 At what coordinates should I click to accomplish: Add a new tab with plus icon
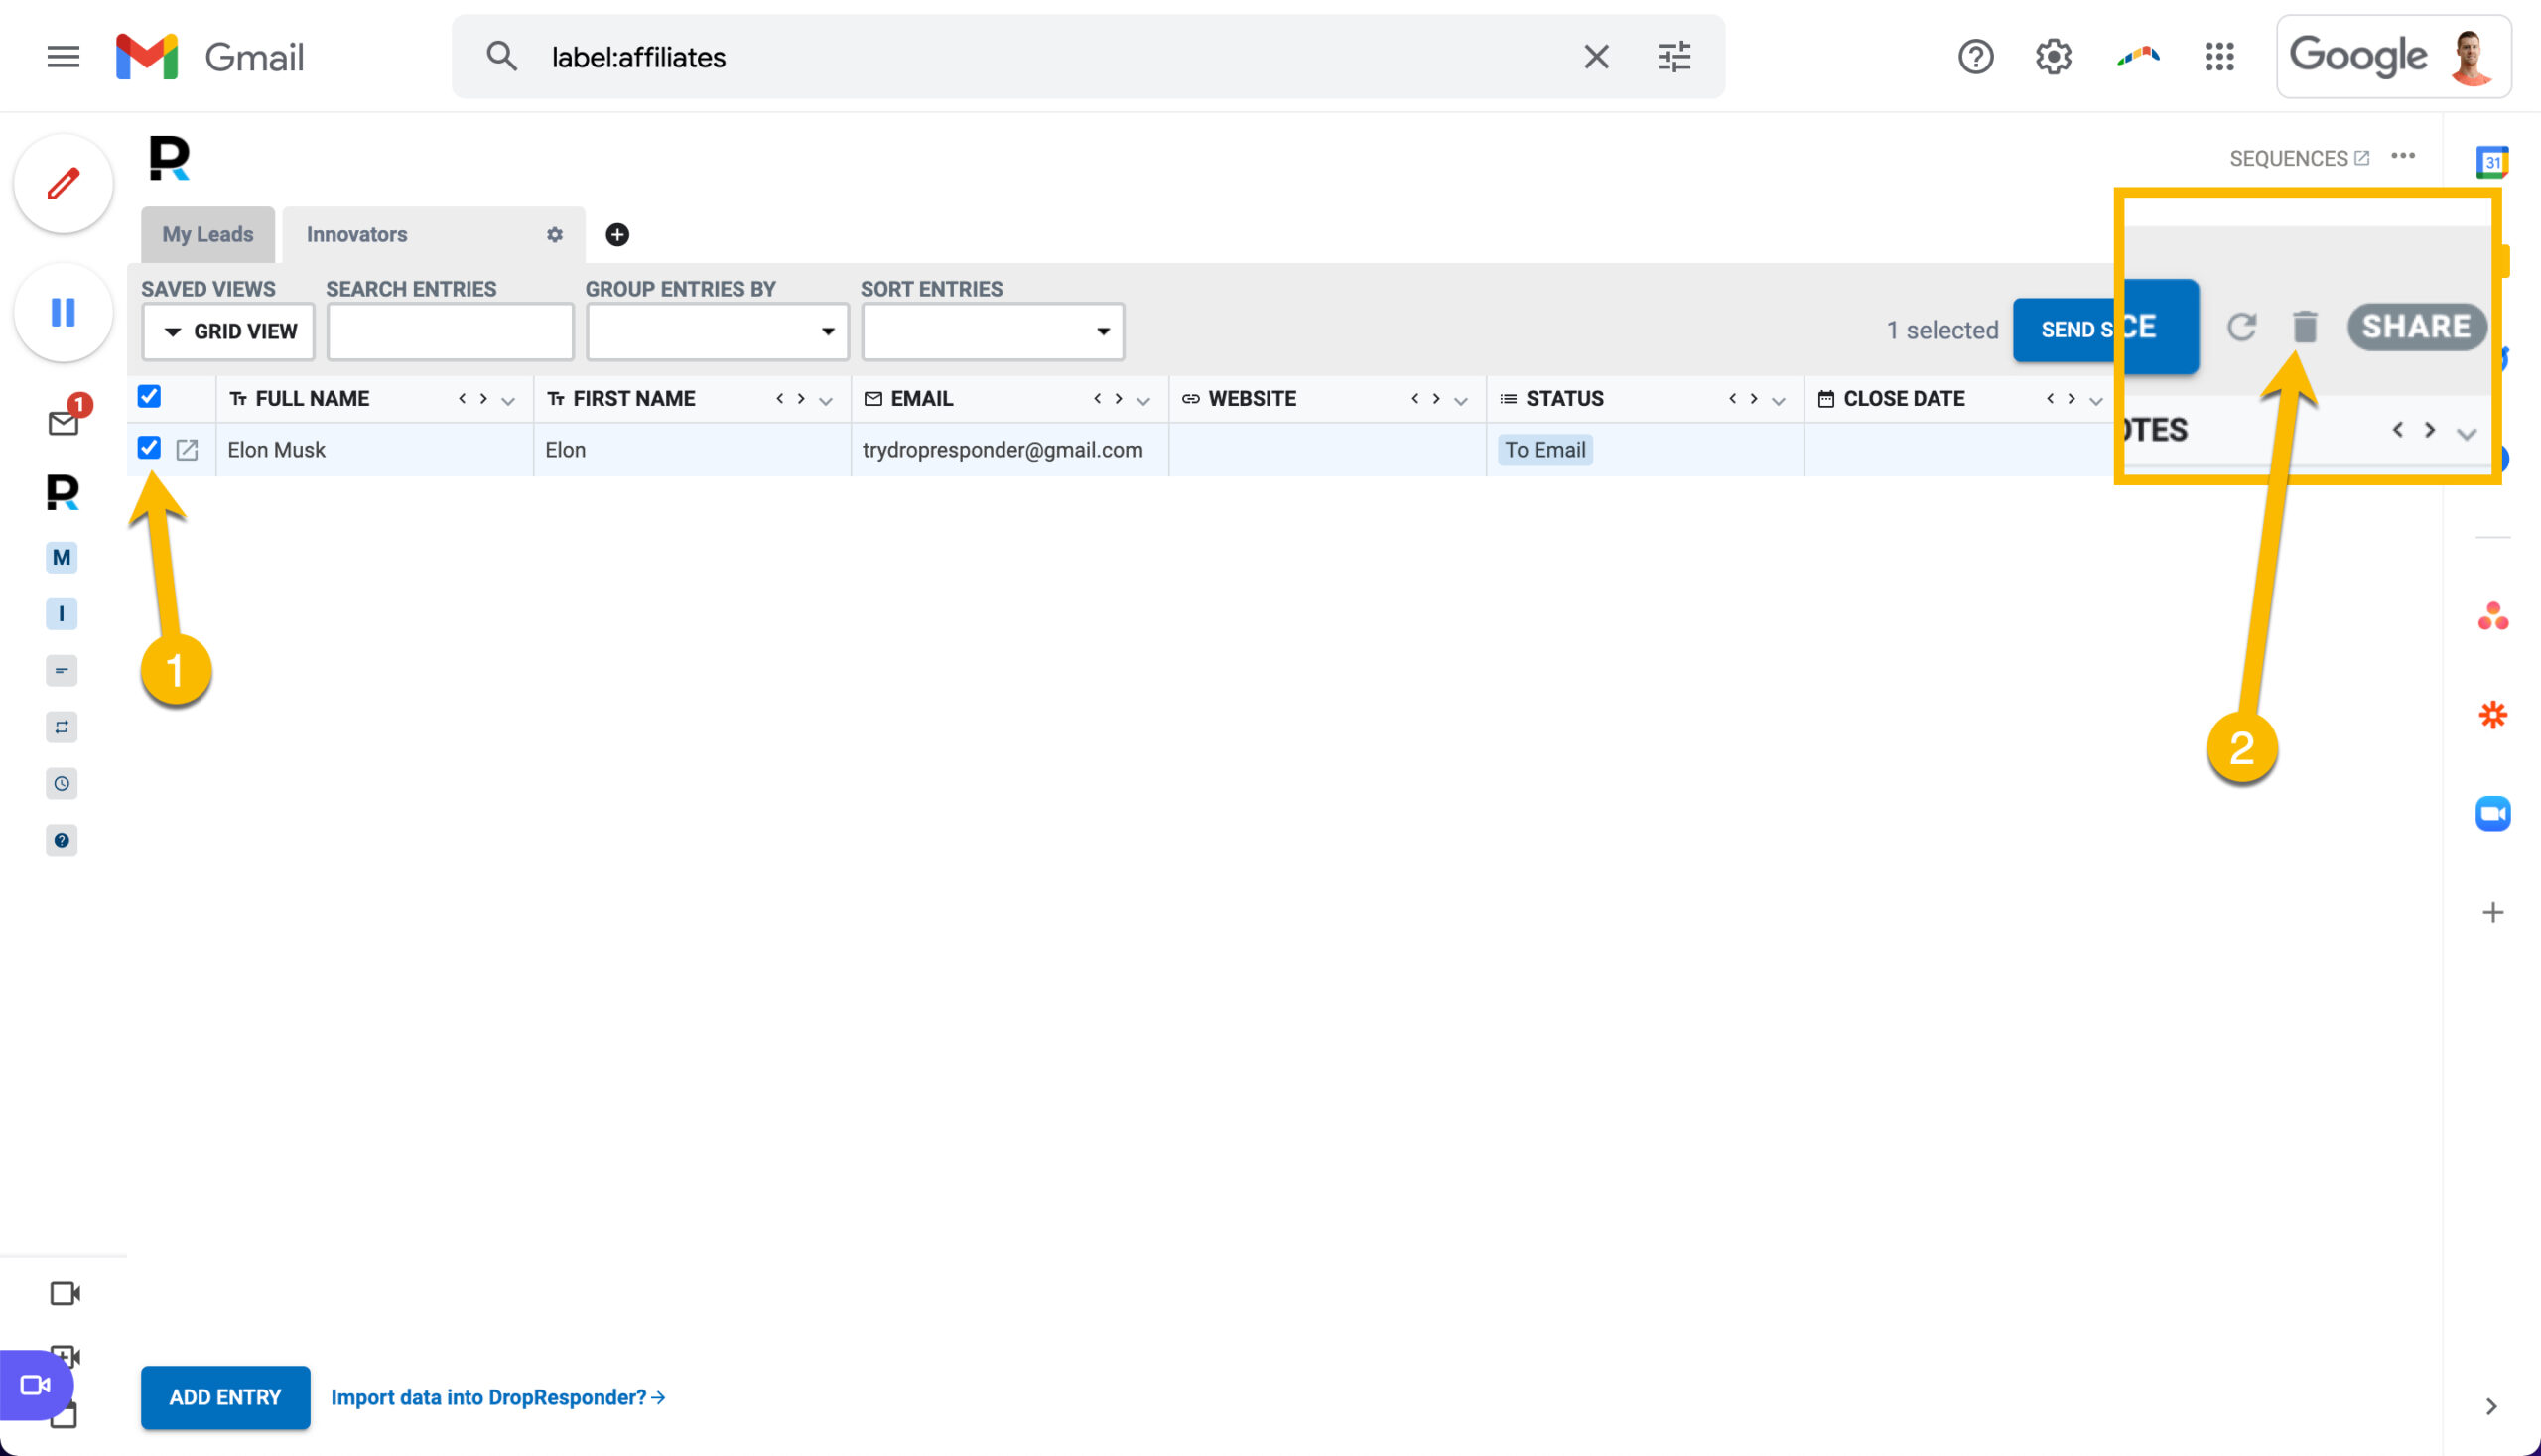click(617, 234)
